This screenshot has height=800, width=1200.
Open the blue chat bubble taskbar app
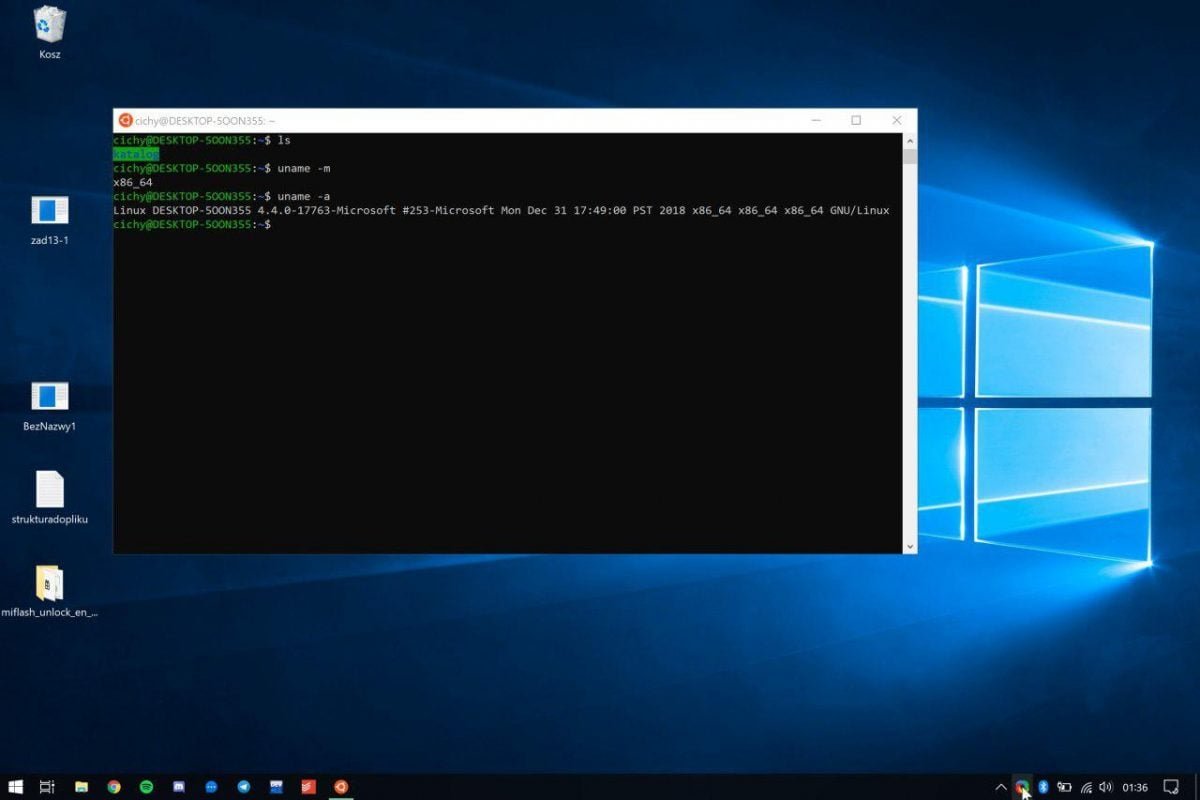coord(211,787)
